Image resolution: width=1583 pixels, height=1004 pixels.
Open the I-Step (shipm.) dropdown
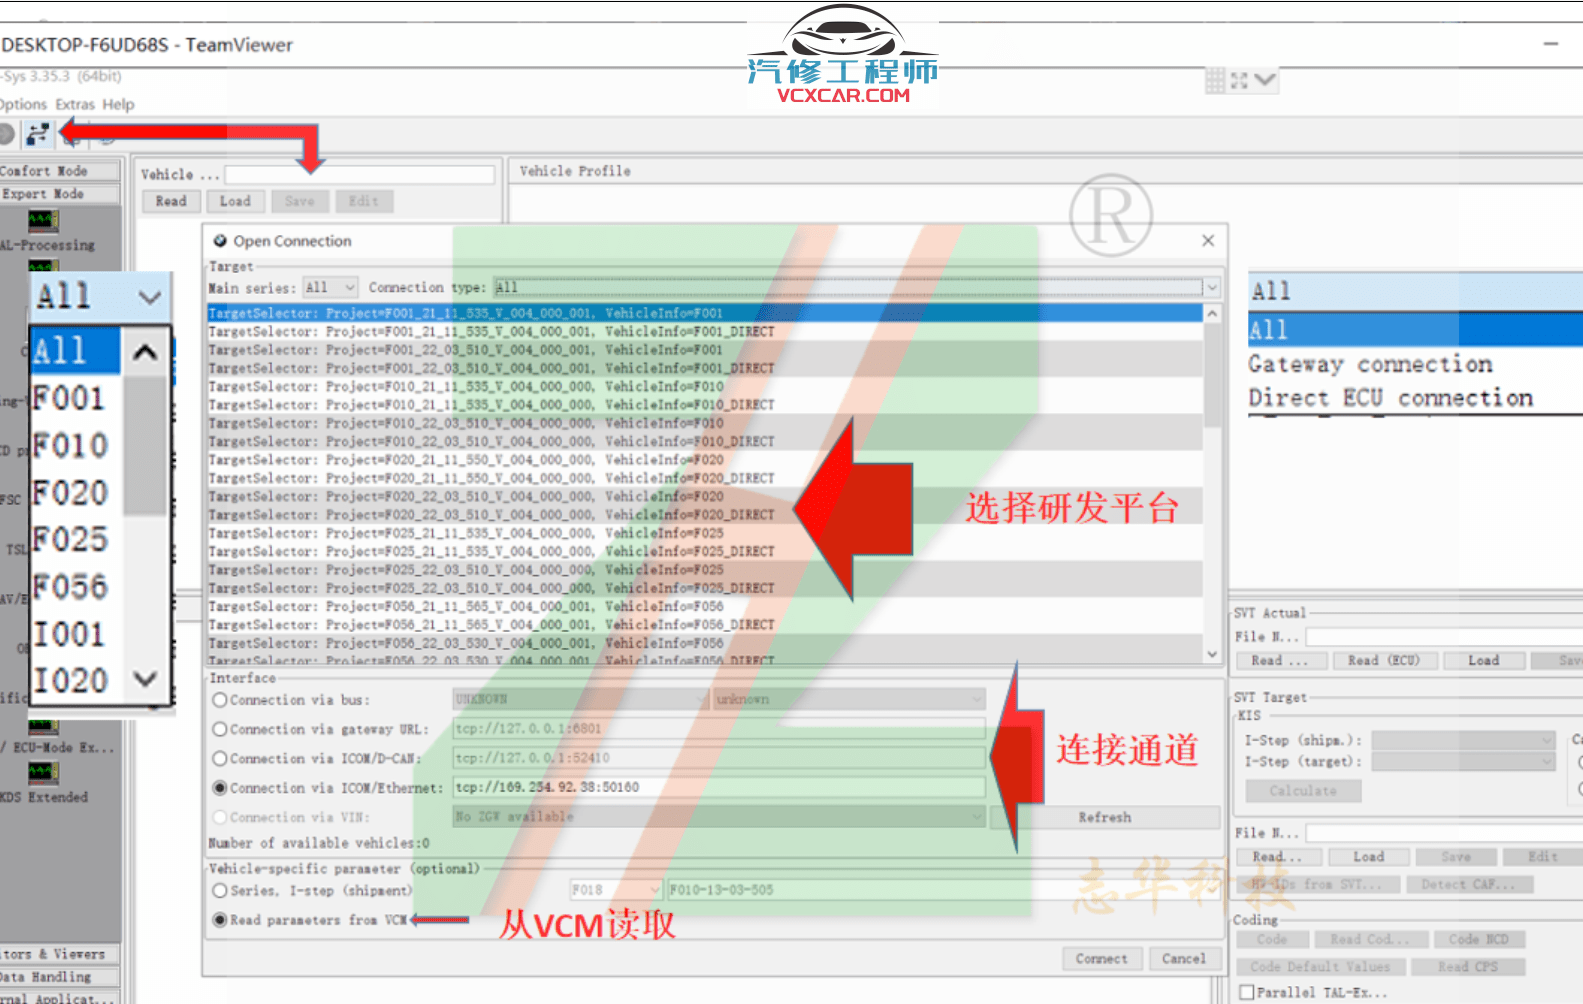1463,740
